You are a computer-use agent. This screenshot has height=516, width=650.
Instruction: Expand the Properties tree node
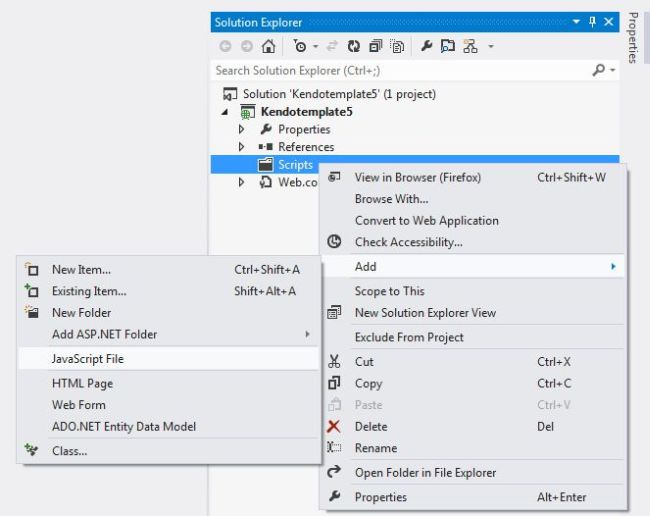point(241,129)
